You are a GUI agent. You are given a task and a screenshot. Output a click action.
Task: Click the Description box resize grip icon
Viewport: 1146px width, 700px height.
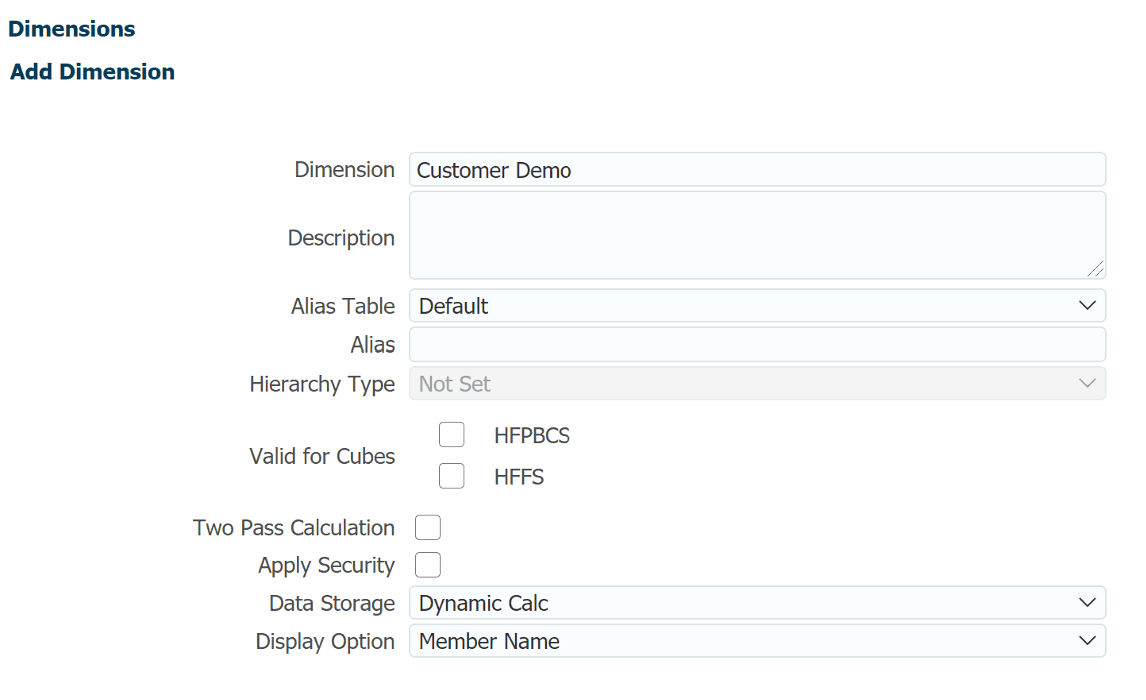(x=1098, y=268)
